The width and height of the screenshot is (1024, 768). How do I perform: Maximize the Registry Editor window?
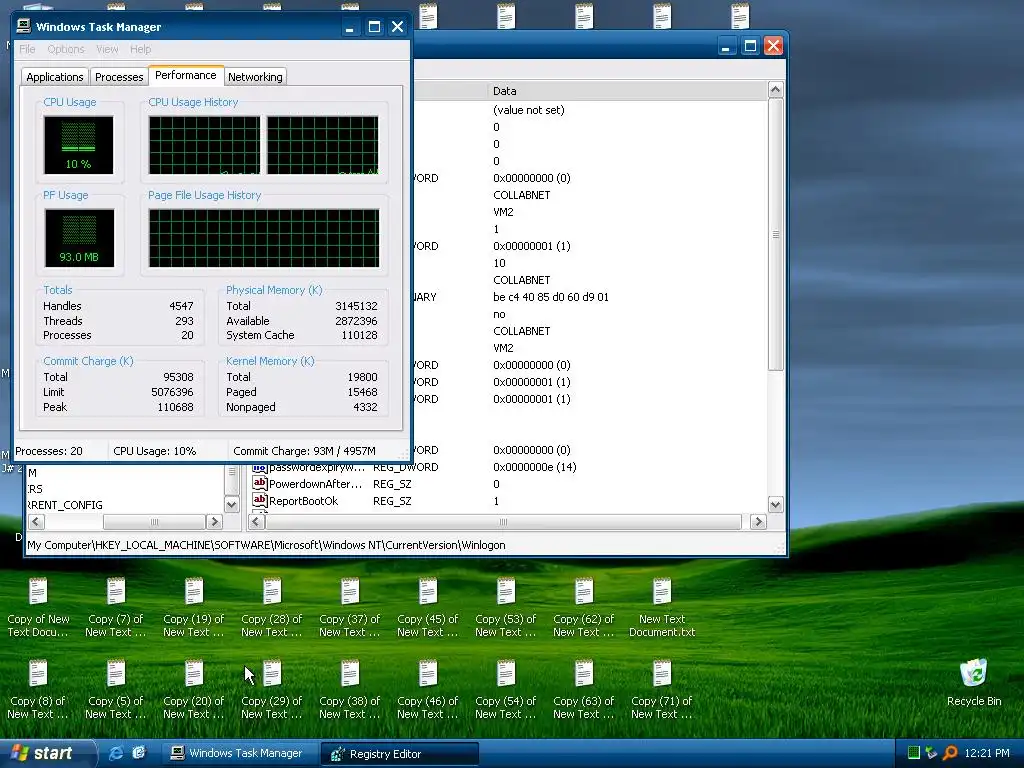[750, 46]
